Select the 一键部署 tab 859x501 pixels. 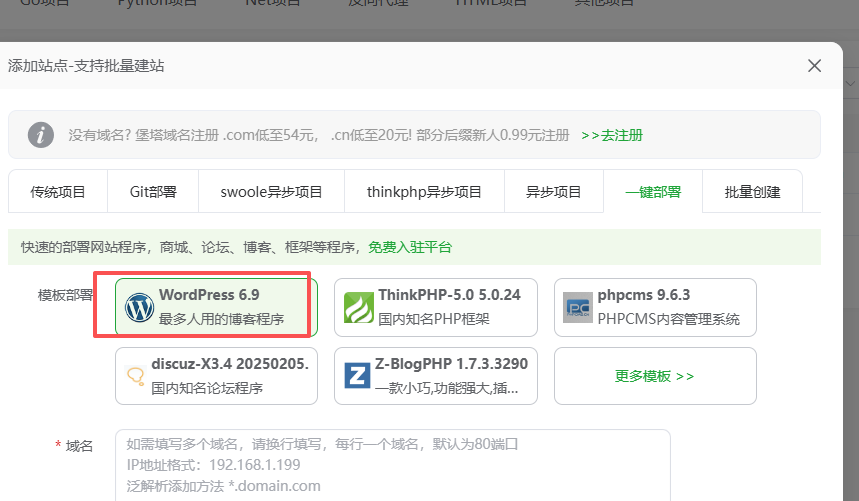[x=653, y=192]
